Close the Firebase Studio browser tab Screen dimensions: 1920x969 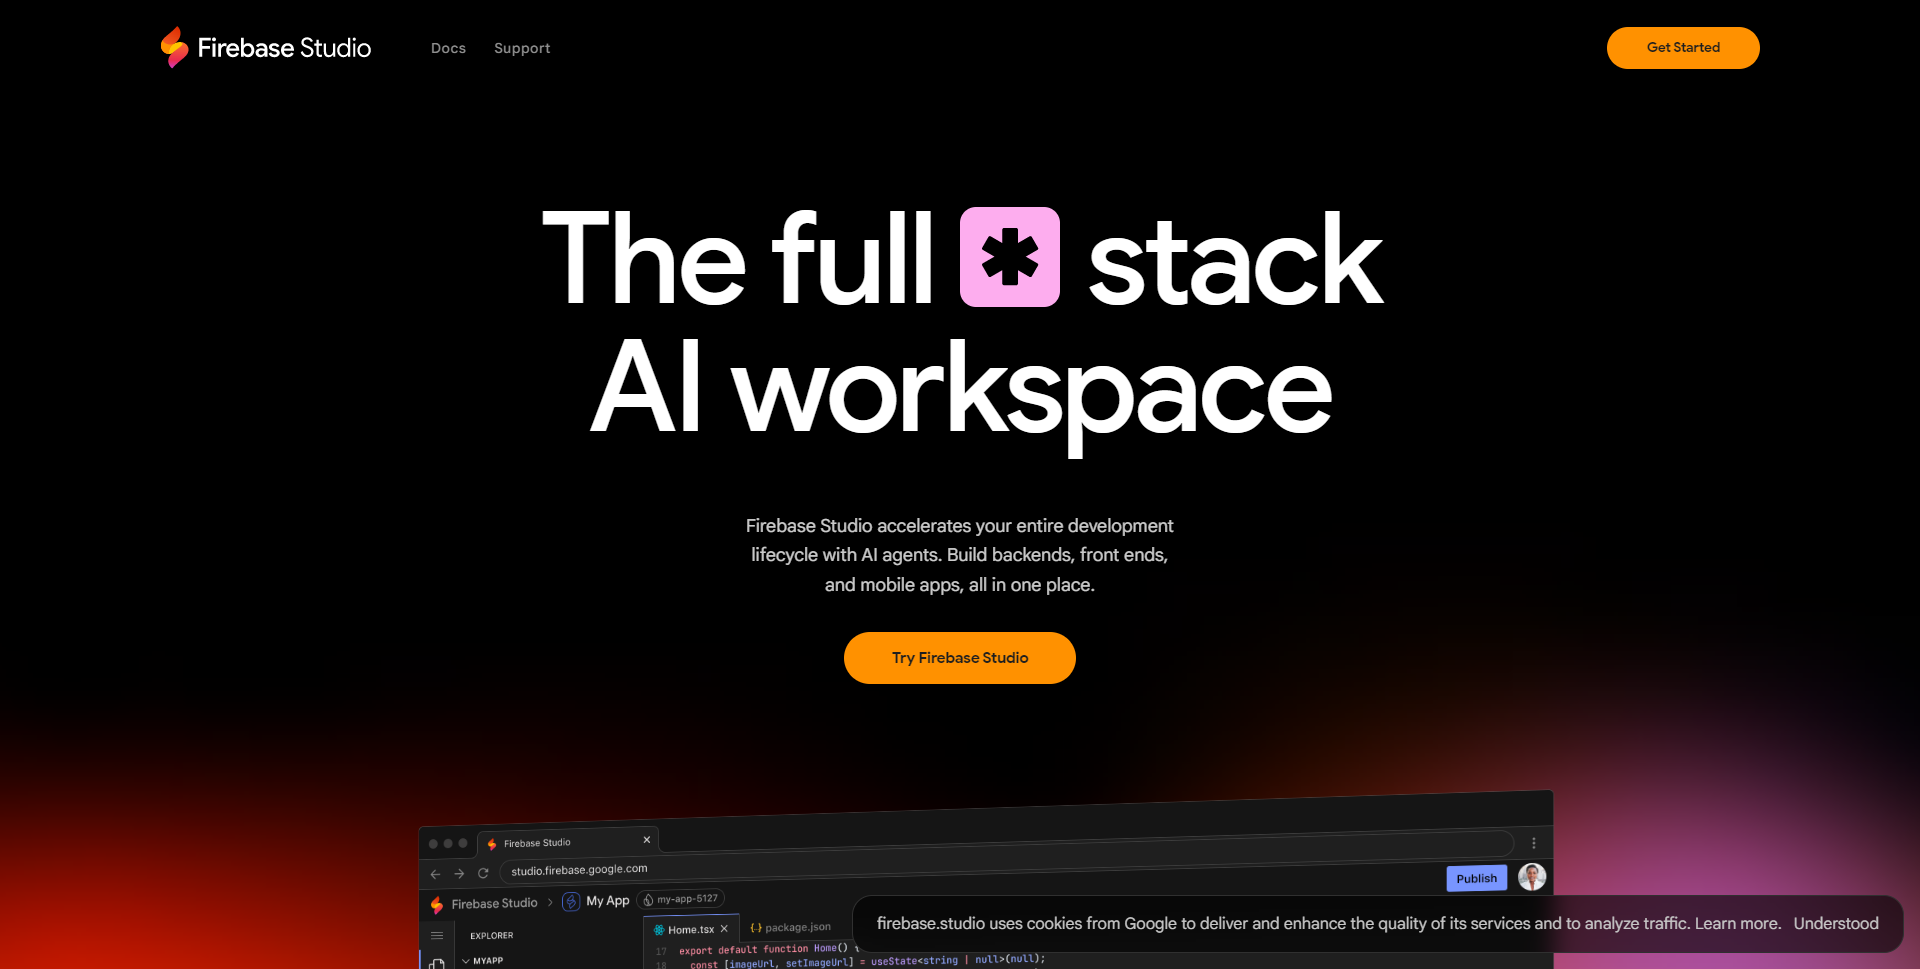[647, 840]
